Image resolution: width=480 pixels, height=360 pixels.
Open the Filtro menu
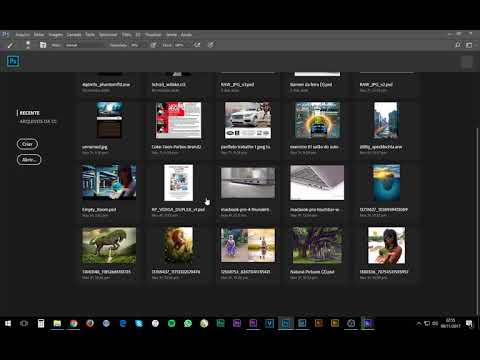(x=126, y=35)
